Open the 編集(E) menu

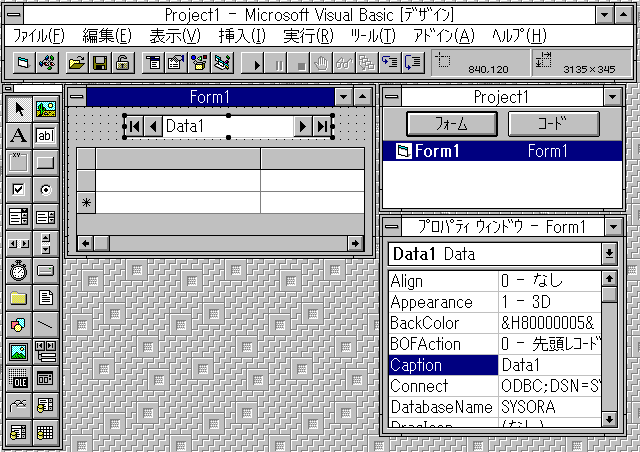click(x=107, y=36)
